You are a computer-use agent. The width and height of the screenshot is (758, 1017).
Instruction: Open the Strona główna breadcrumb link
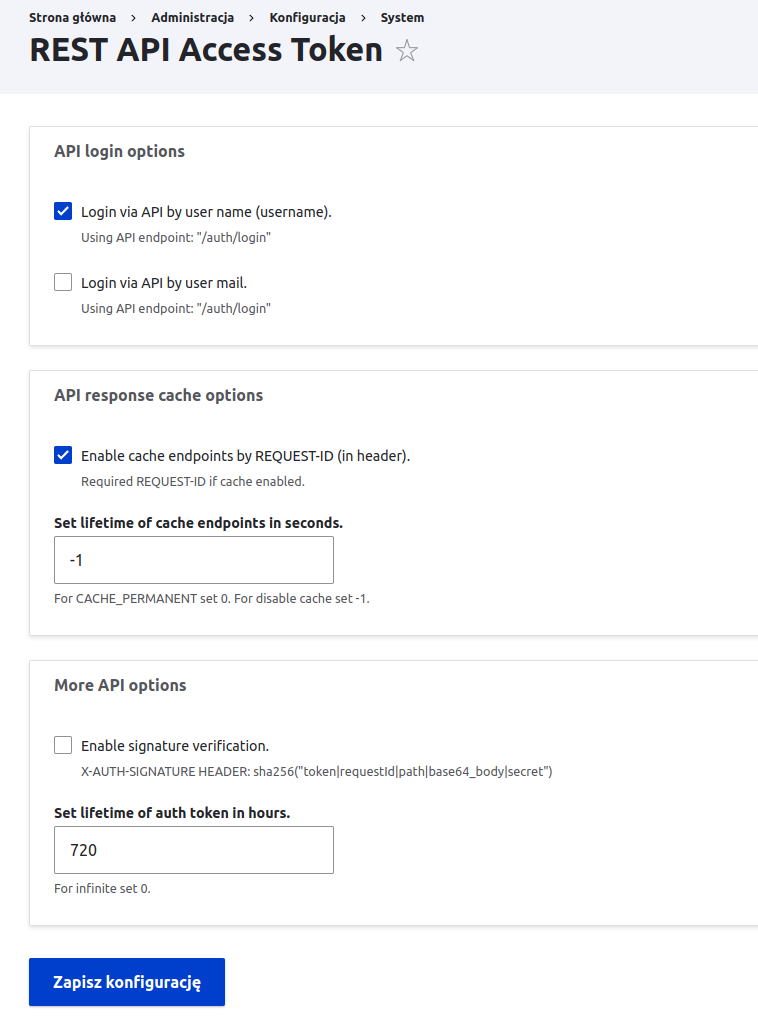(x=73, y=18)
